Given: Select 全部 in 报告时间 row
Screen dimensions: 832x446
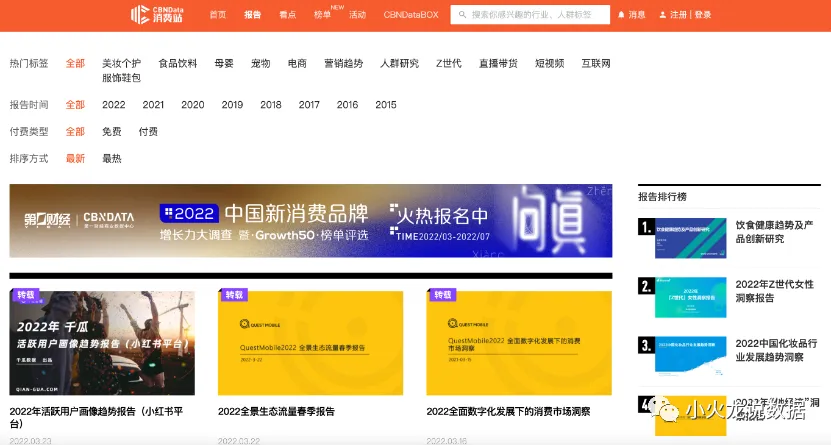Looking at the screenshot, I should (x=75, y=105).
